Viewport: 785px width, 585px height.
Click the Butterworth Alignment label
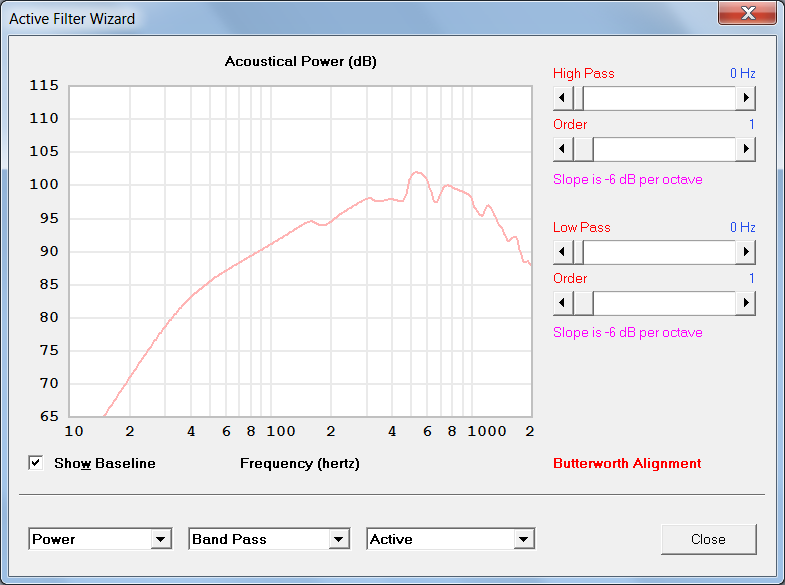tap(627, 463)
